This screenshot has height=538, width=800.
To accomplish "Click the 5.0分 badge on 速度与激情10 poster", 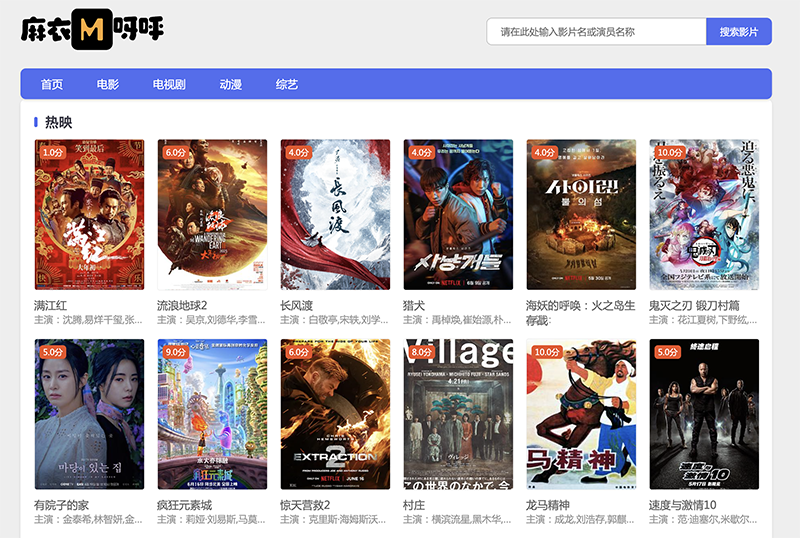I will pos(668,352).
